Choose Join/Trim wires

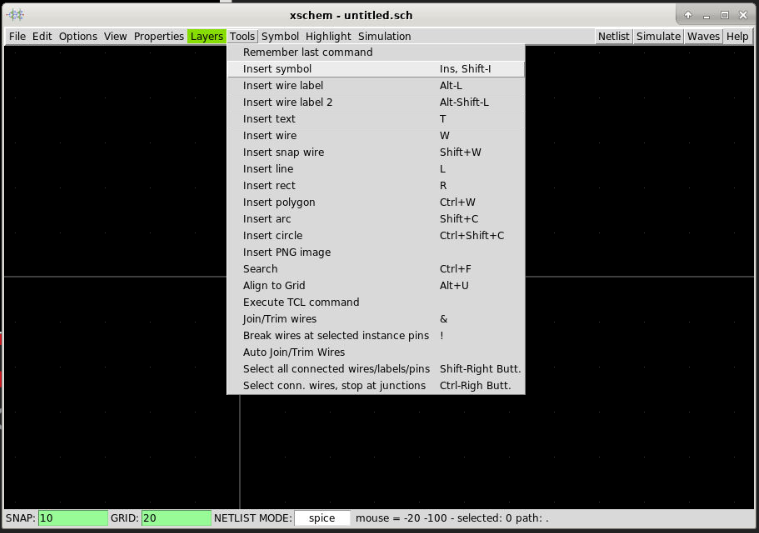[x=376, y=319]
